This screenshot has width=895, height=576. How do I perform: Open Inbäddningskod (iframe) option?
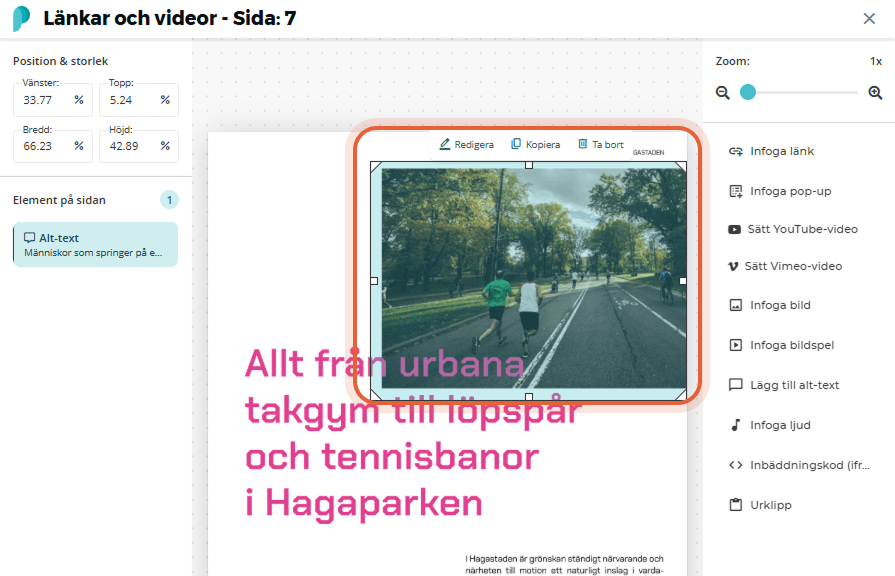click(x=797, y=465)
